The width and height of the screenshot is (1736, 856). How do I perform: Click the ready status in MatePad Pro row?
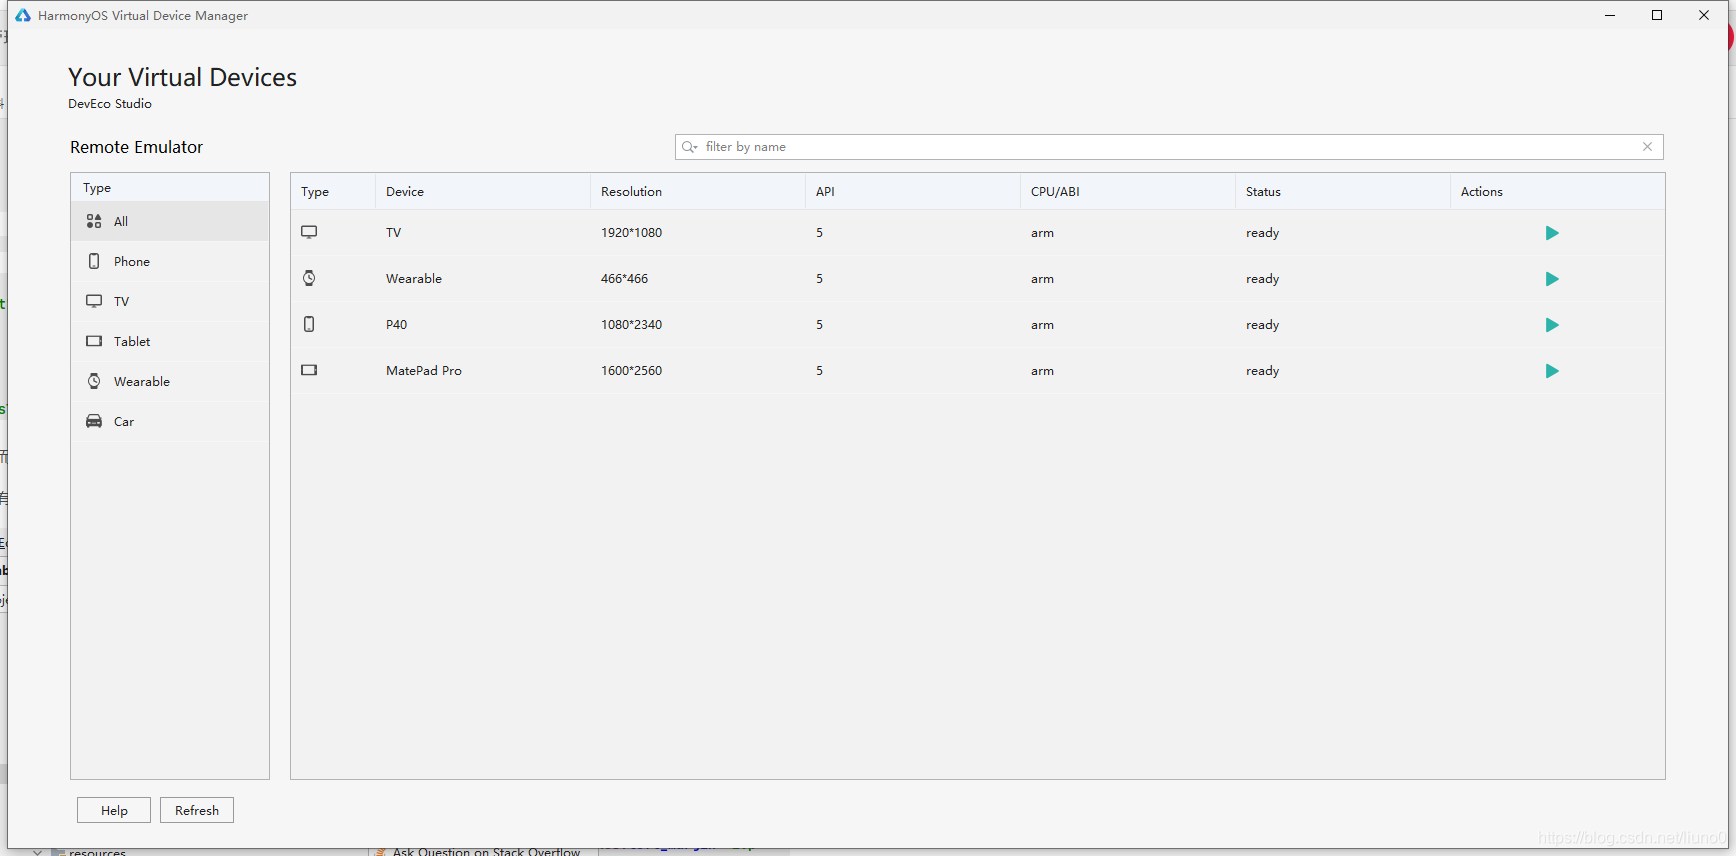pos(1262,371)
